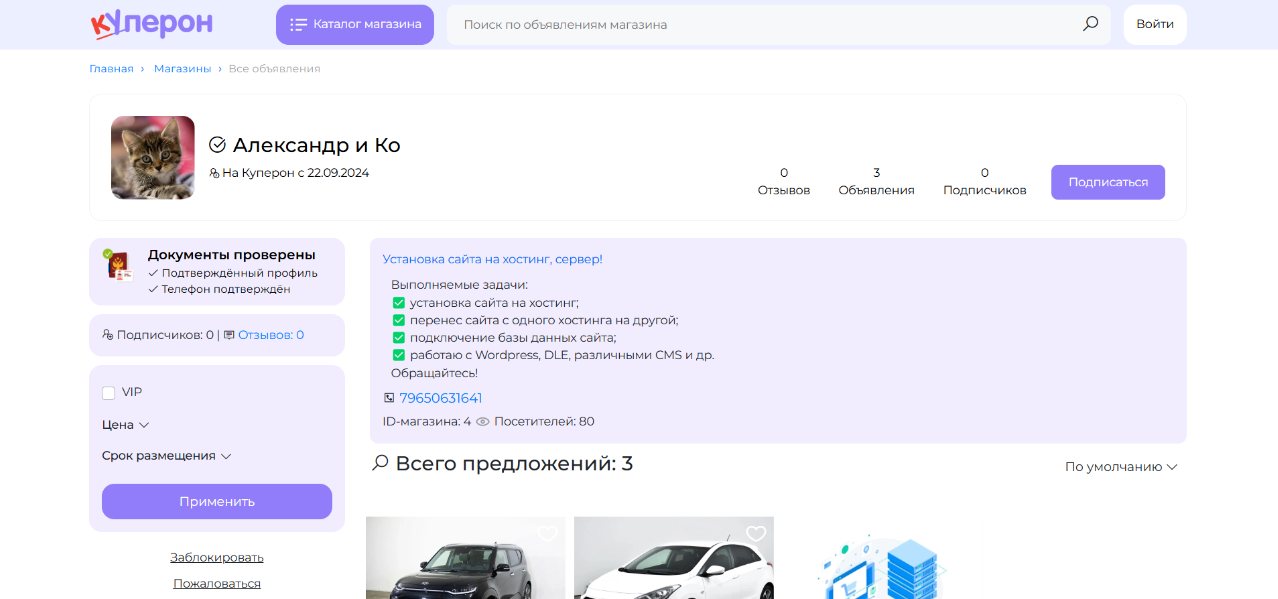Click the verified checkmark next to shop name

tap(217, 145)
